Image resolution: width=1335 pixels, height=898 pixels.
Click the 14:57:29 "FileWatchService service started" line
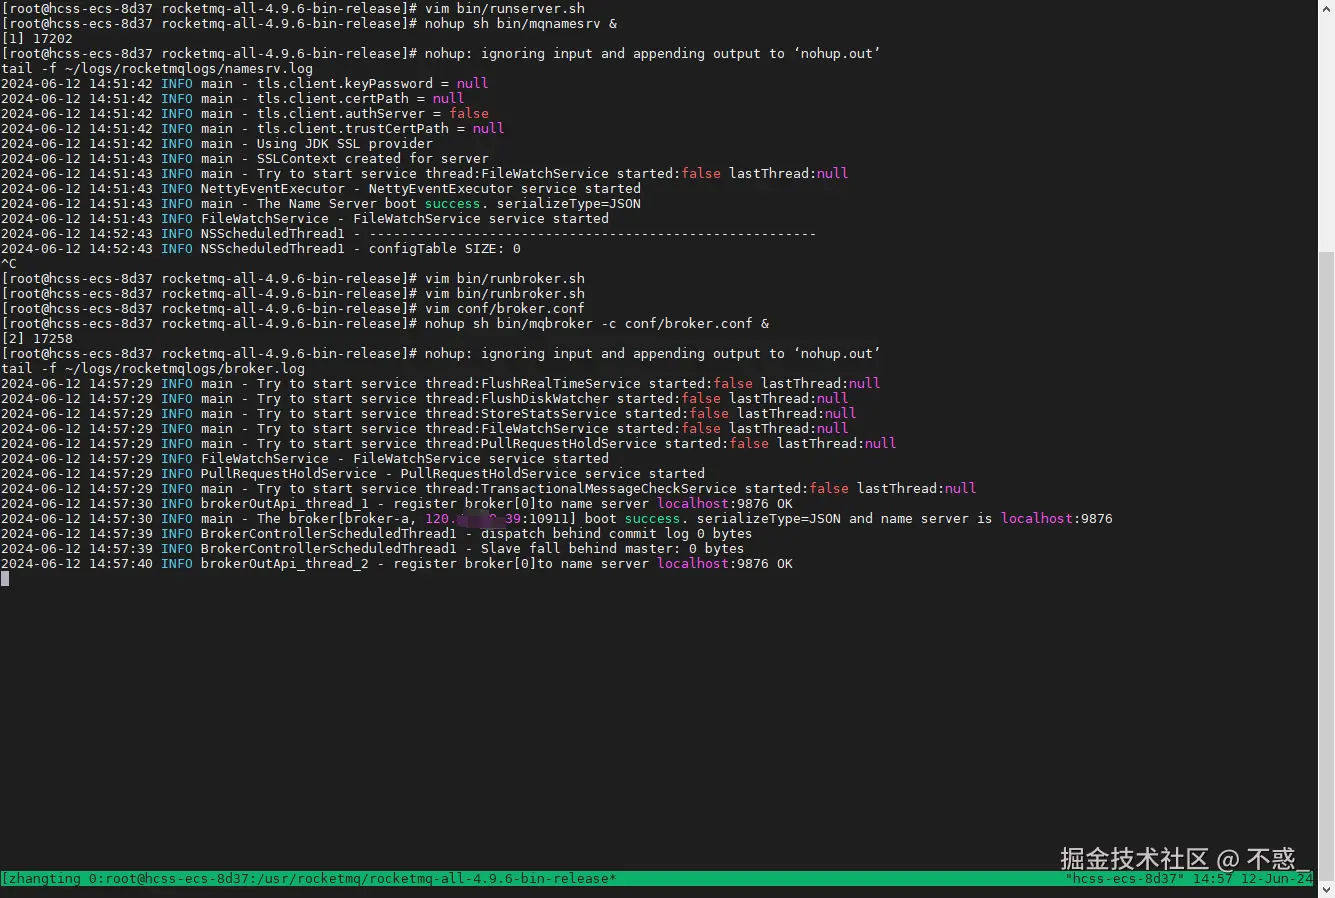coord(305,458)
